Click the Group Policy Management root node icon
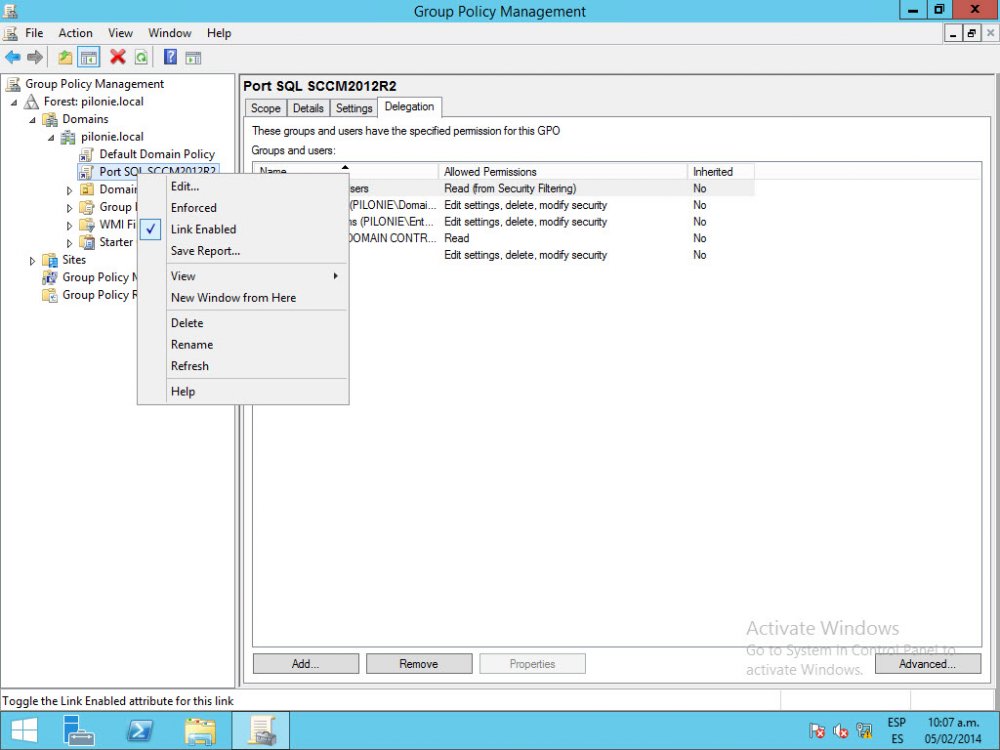Image resolution: width=1000 pixels, height=750 pixels. 13,84
